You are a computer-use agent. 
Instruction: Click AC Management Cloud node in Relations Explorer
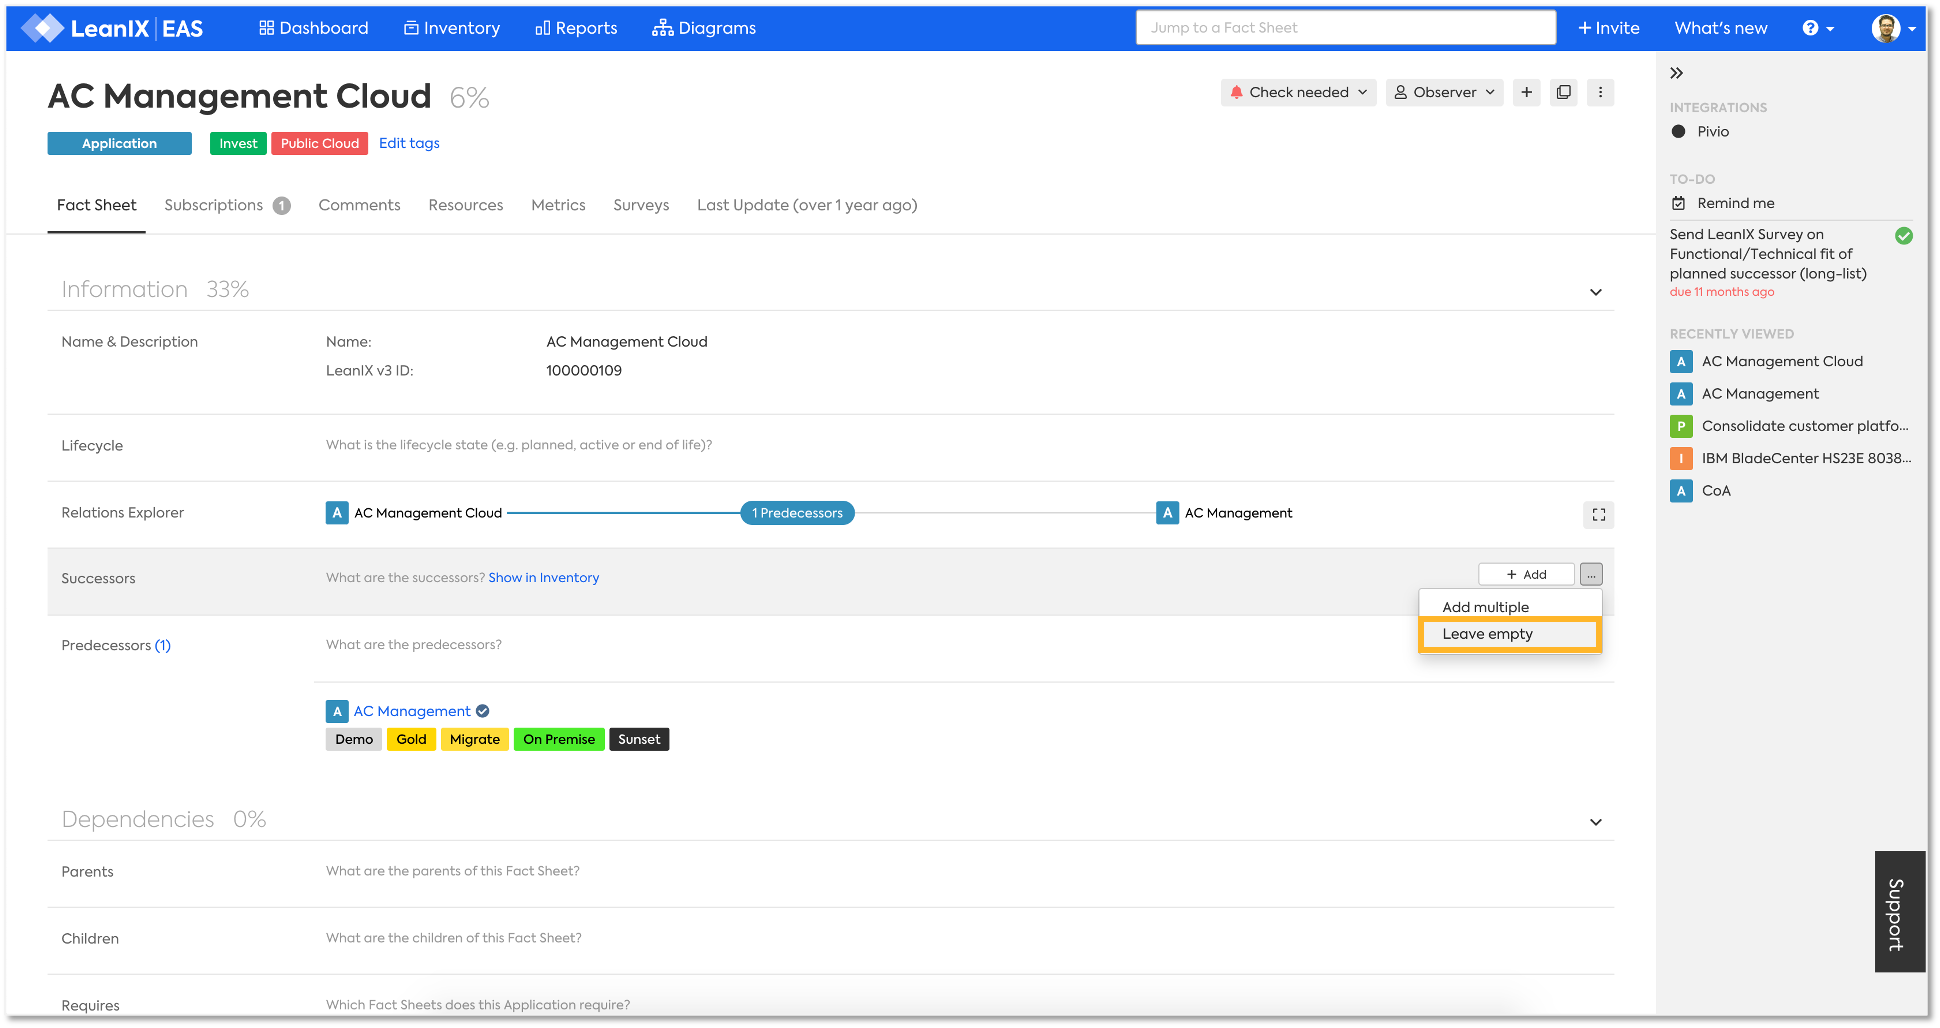414,513
